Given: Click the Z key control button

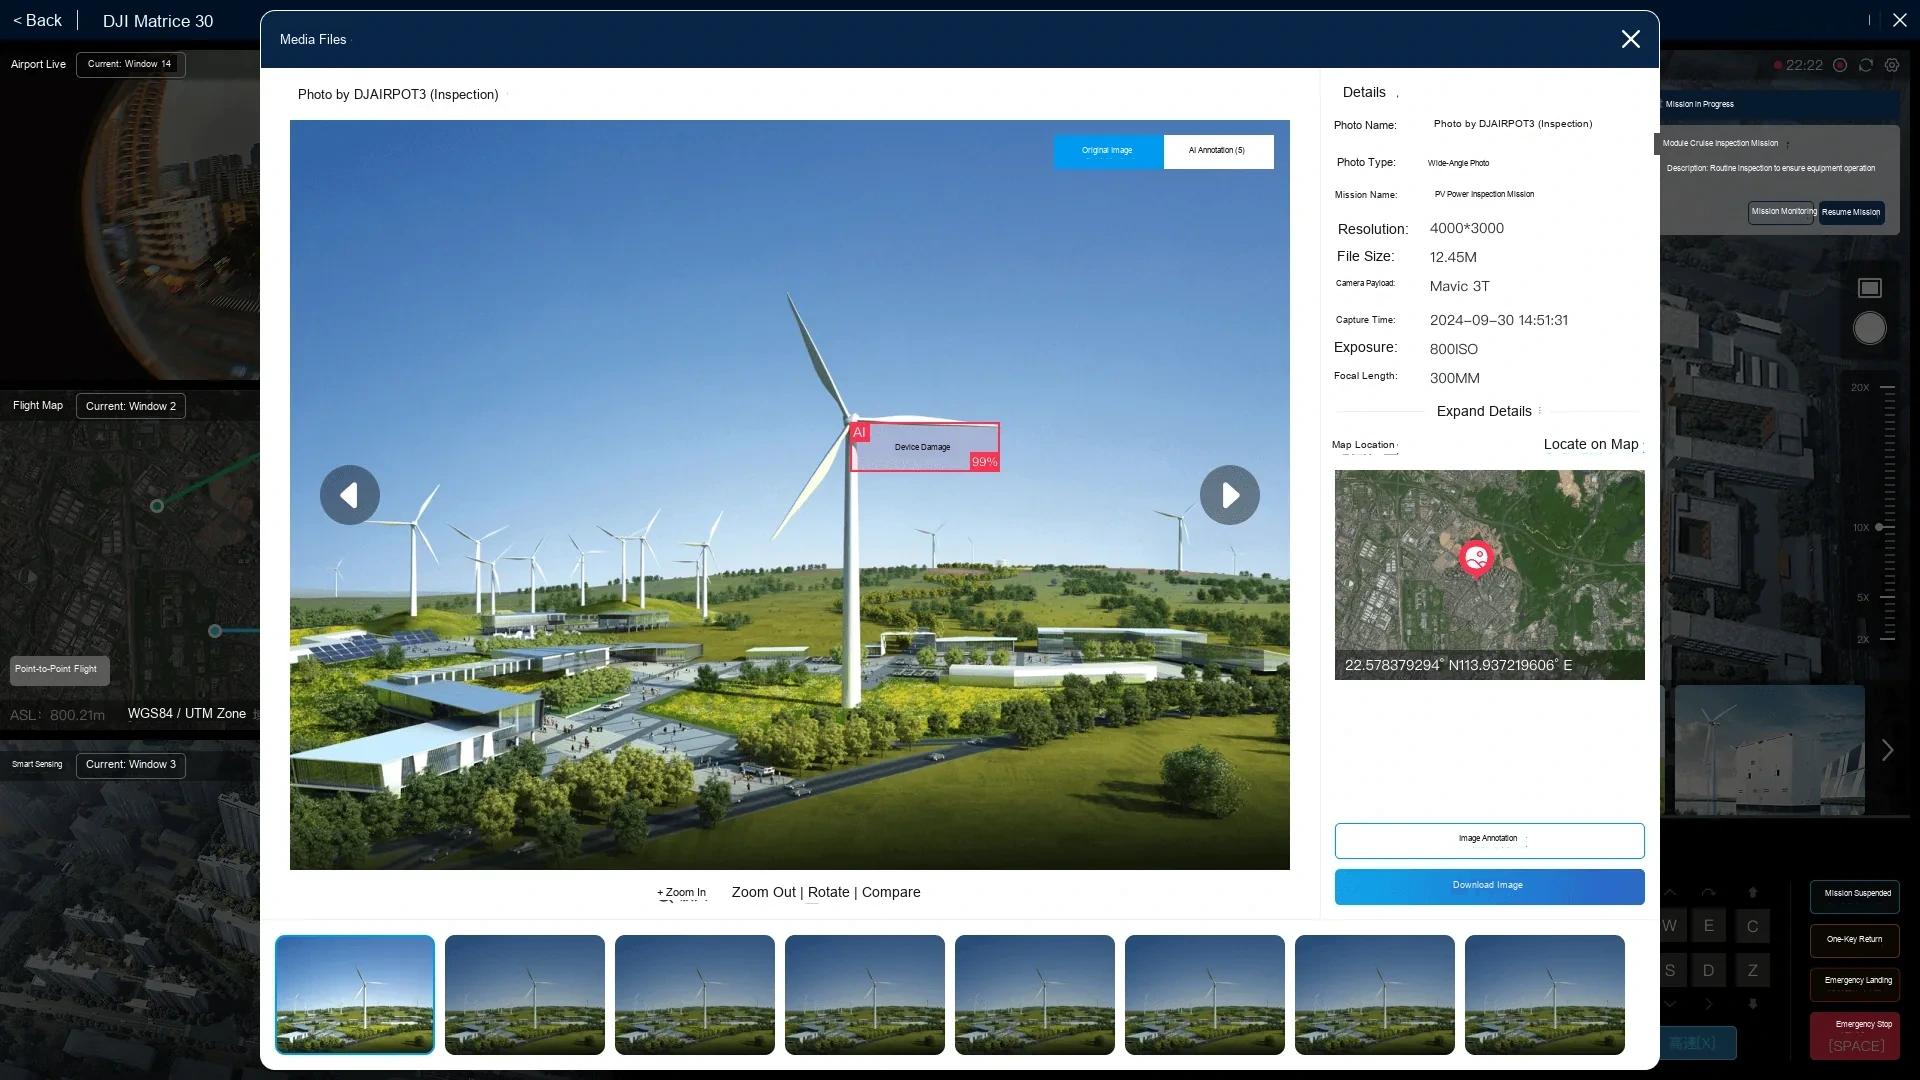Looking at the screenshot, I should 1753,970.
